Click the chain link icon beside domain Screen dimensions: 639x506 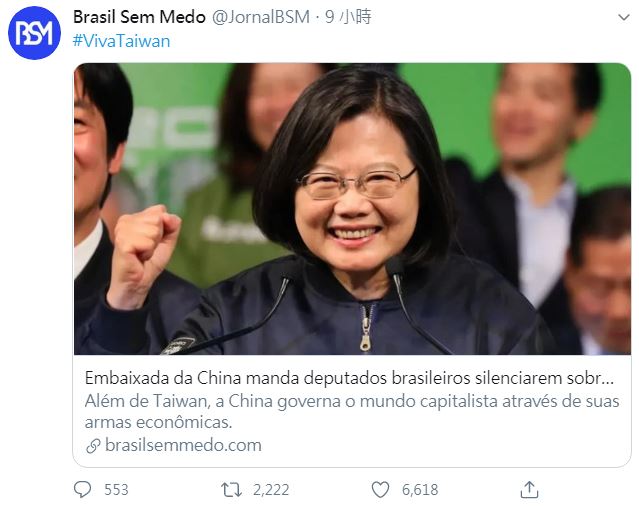coord(93,446)
